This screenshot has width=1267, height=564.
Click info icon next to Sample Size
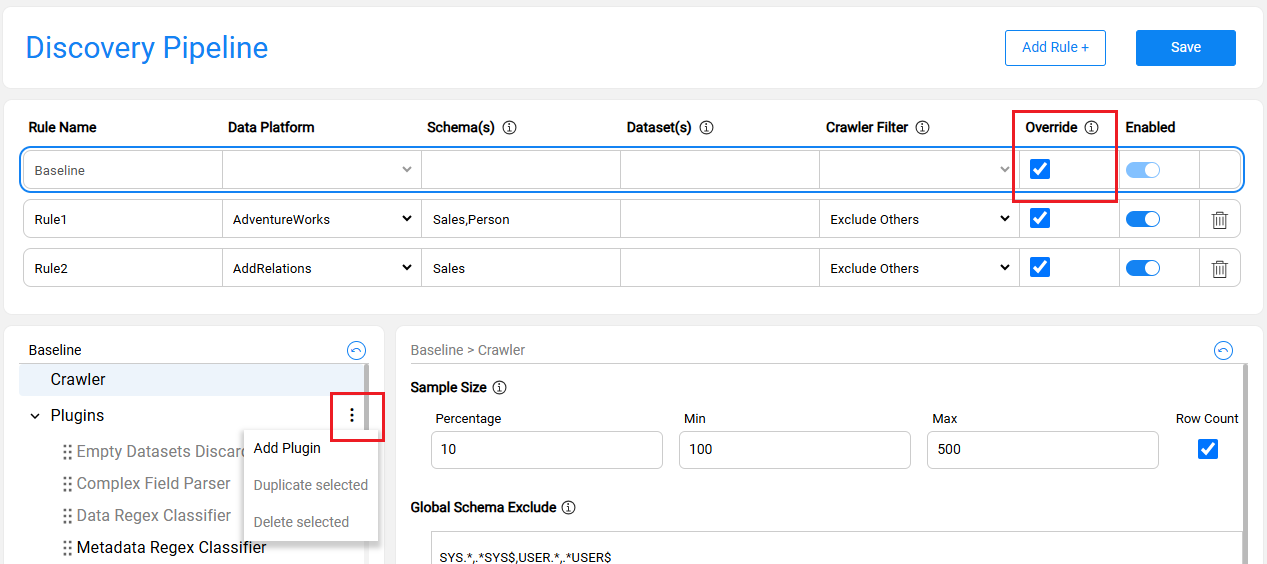[x=500, y=387]
